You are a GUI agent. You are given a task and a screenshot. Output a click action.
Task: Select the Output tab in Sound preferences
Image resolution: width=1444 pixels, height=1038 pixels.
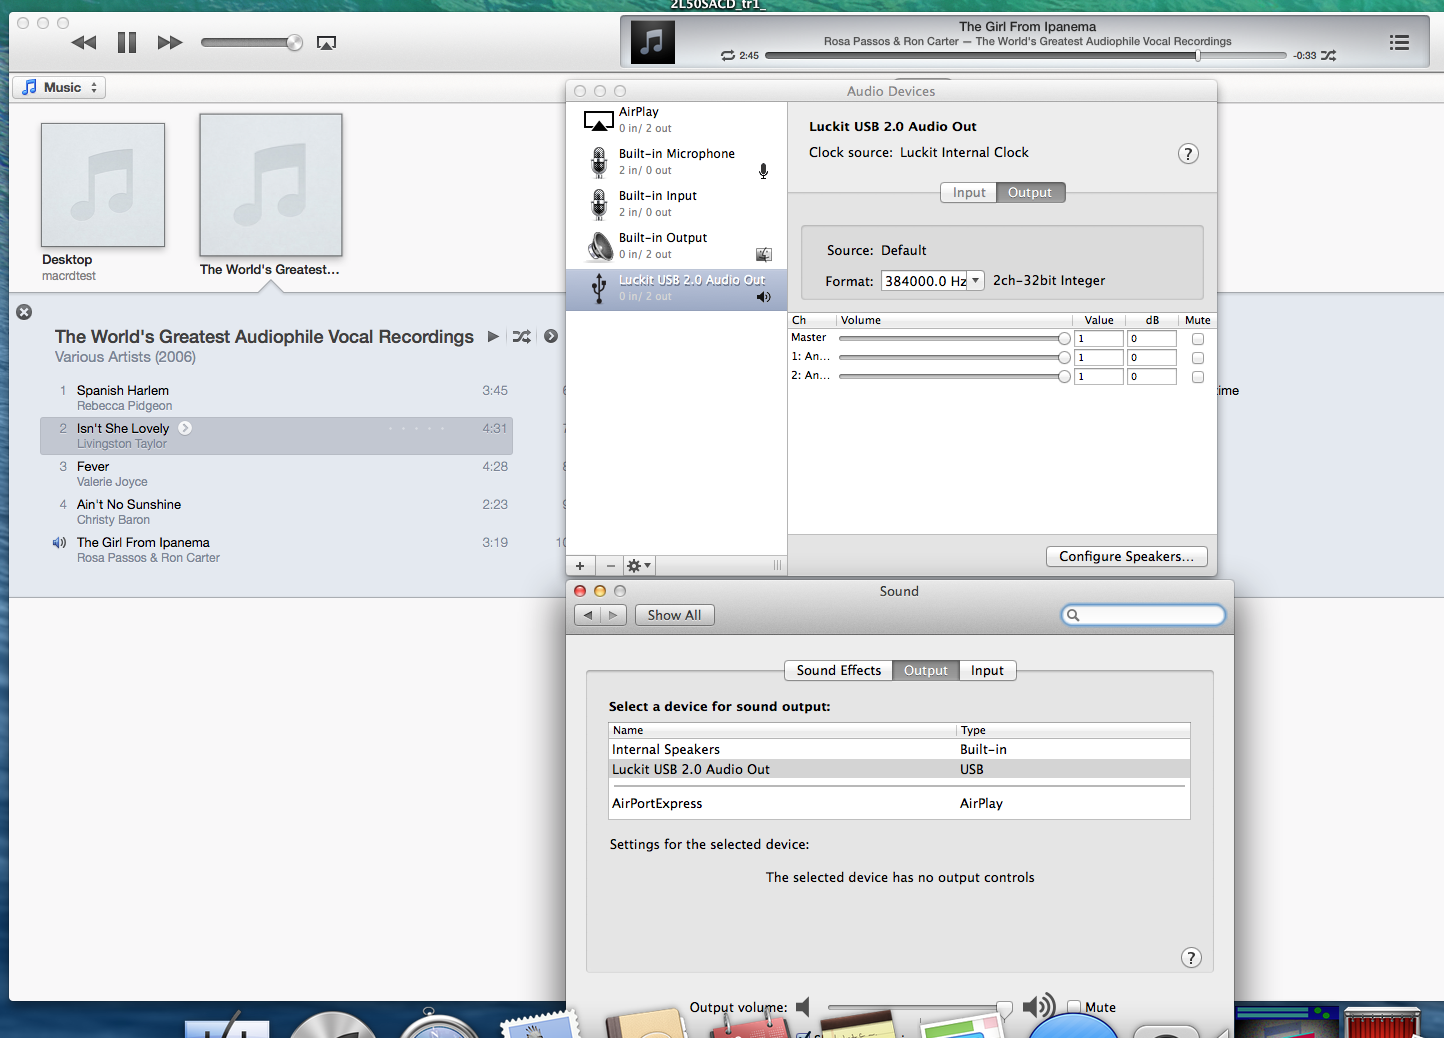925,671
